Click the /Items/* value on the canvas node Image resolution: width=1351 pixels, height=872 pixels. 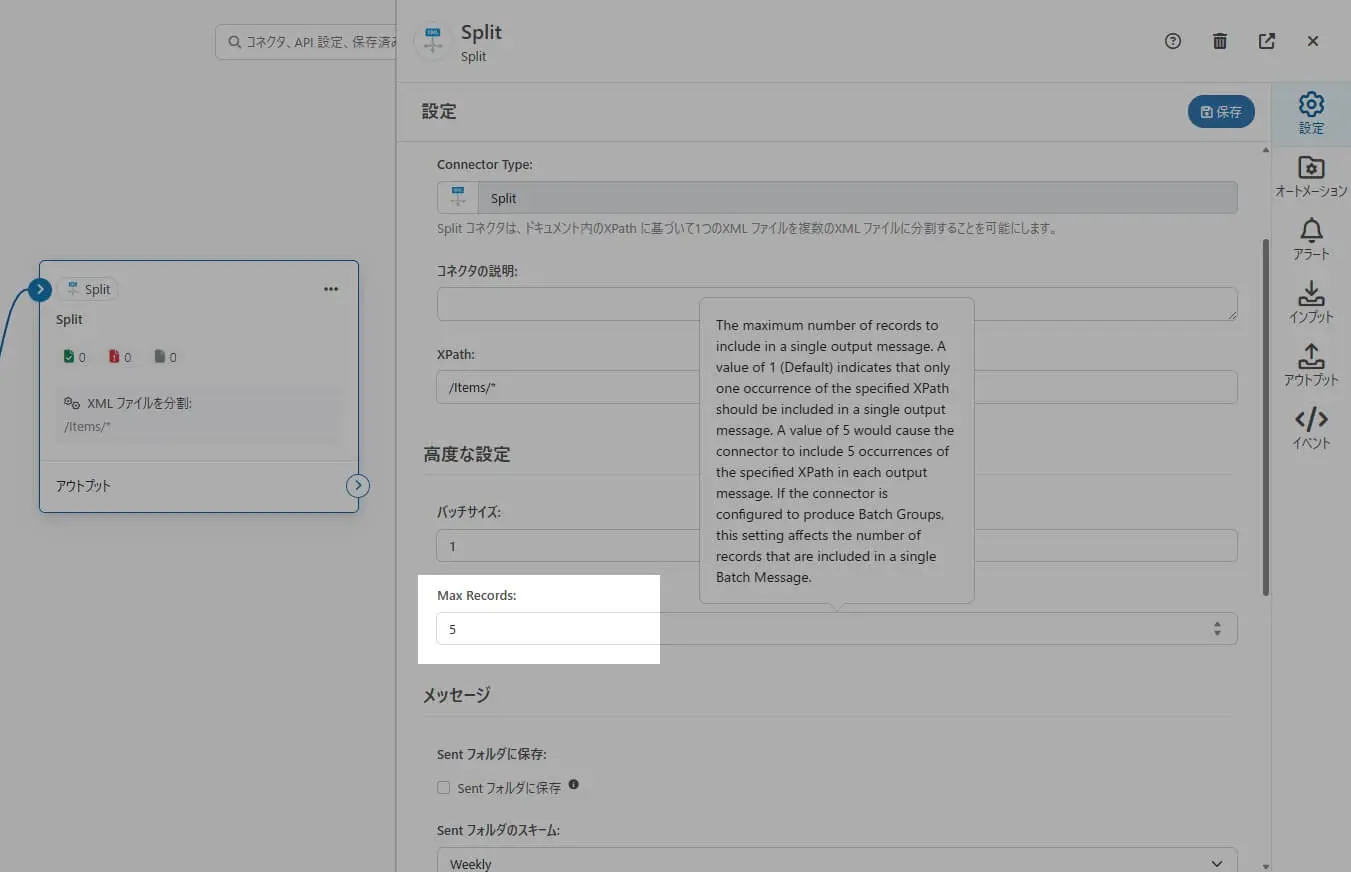(x=87, y=427)
